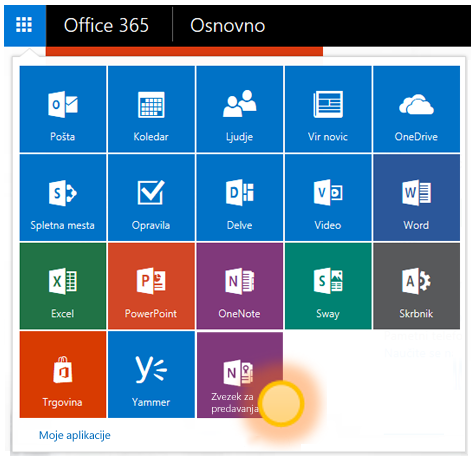Click the Moje aplikacije link

click(x=75, y=435)
